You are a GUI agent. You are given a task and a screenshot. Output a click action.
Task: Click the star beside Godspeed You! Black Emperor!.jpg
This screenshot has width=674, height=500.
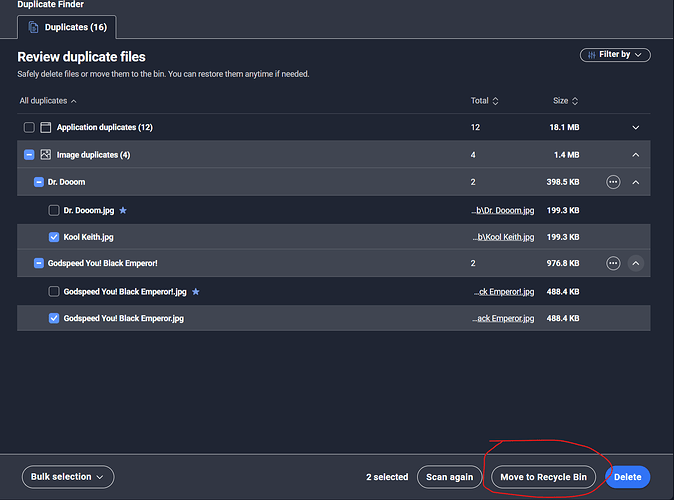tap(196, 291)
